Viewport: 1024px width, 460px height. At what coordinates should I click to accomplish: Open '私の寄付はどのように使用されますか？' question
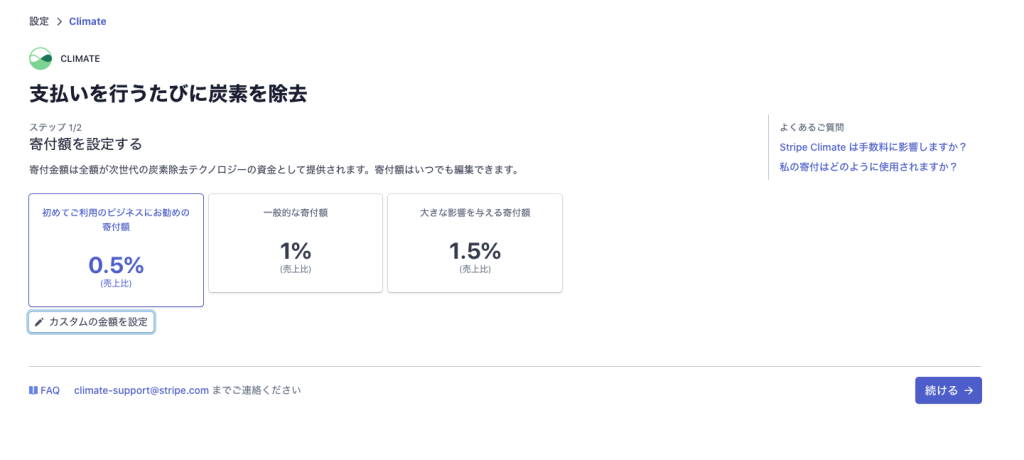[x=868, y=167]
